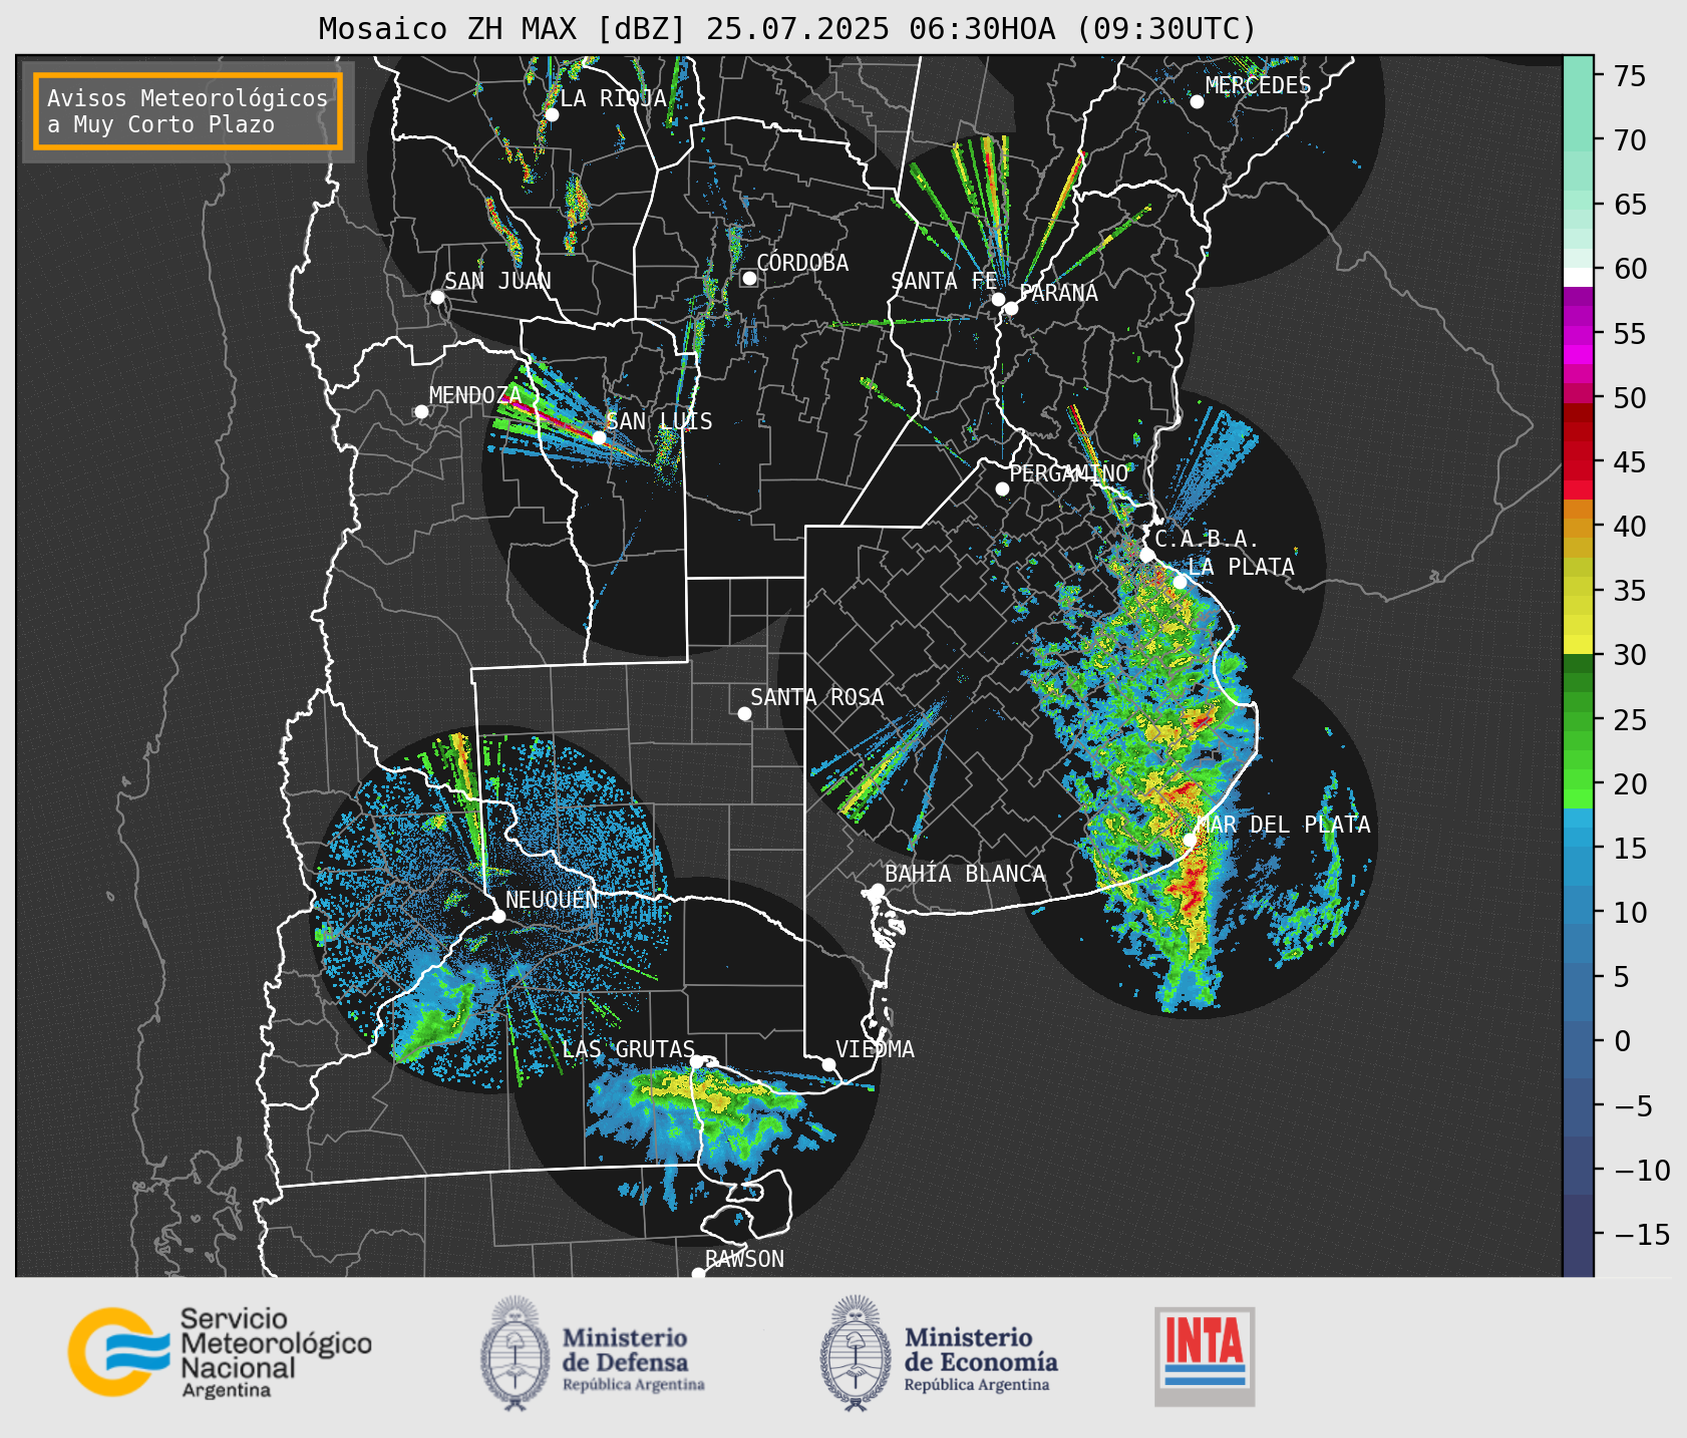This screenshot has width=1687, height=1438.
Task: Click the green 25 dBZ colorbar segment
Action: tap(1578, 720)
